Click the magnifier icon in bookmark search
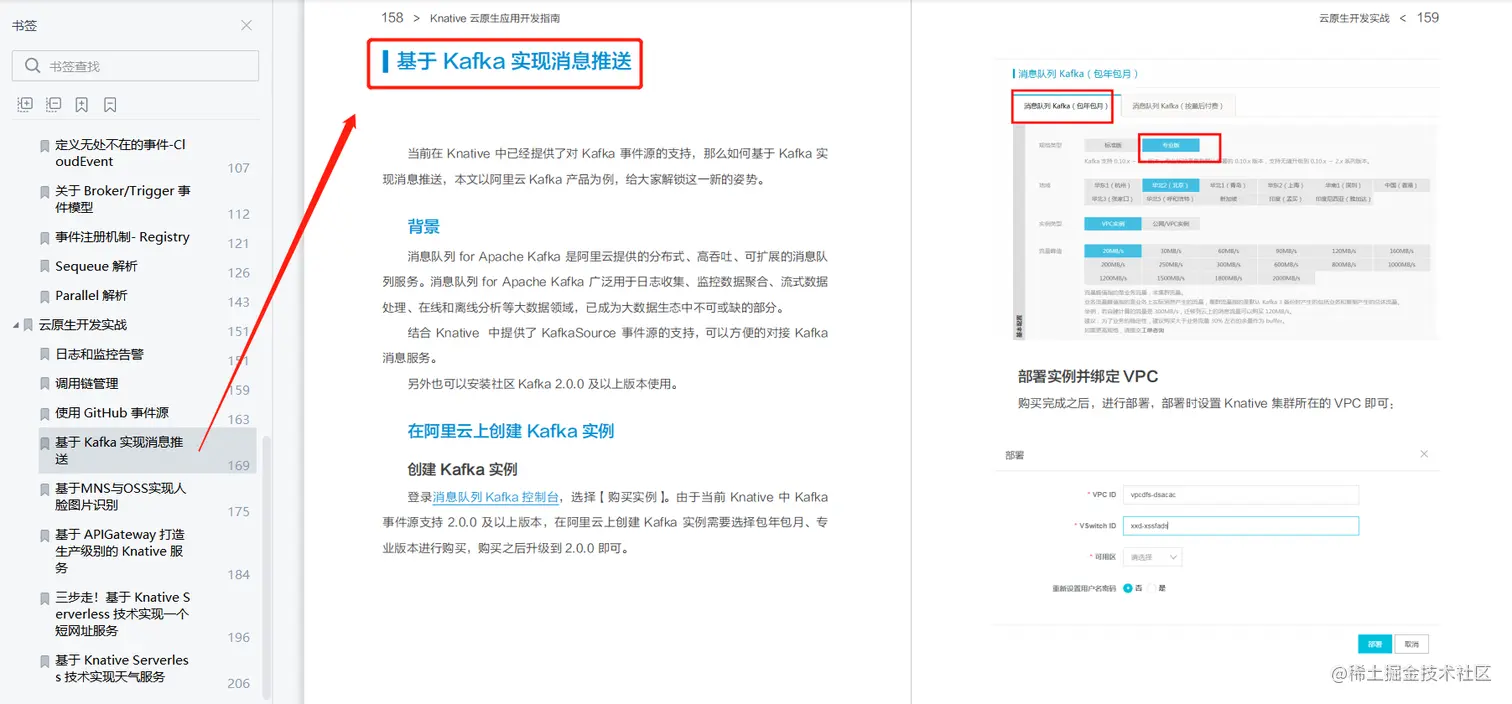This screenshot has width=1512, height=704. (32, 66)
